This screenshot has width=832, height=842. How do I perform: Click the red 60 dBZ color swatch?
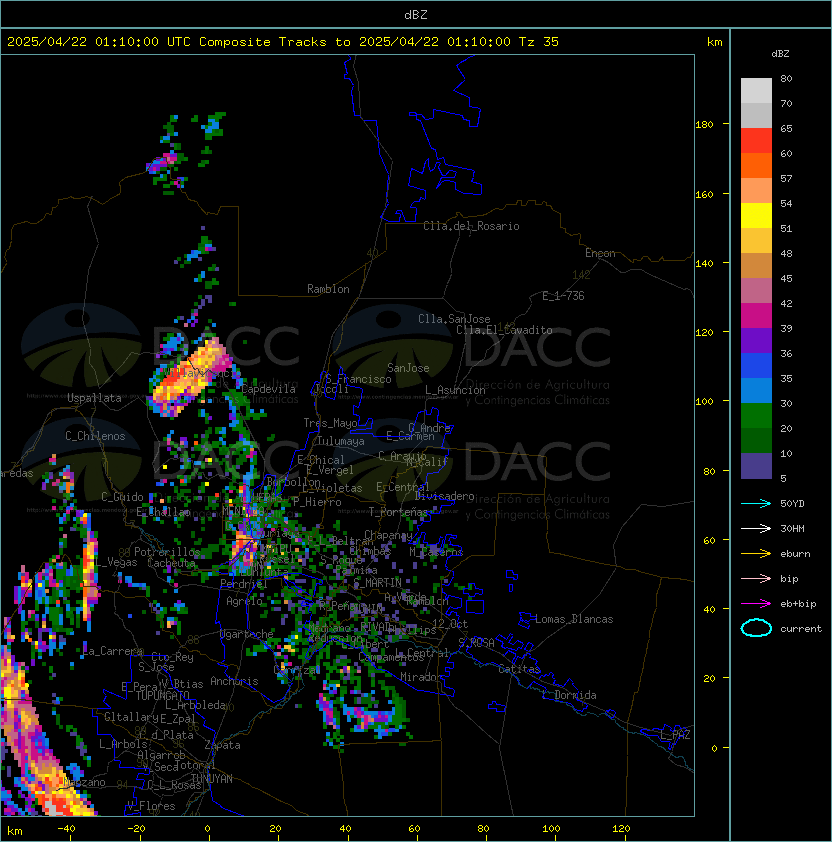tap(756, 141)
